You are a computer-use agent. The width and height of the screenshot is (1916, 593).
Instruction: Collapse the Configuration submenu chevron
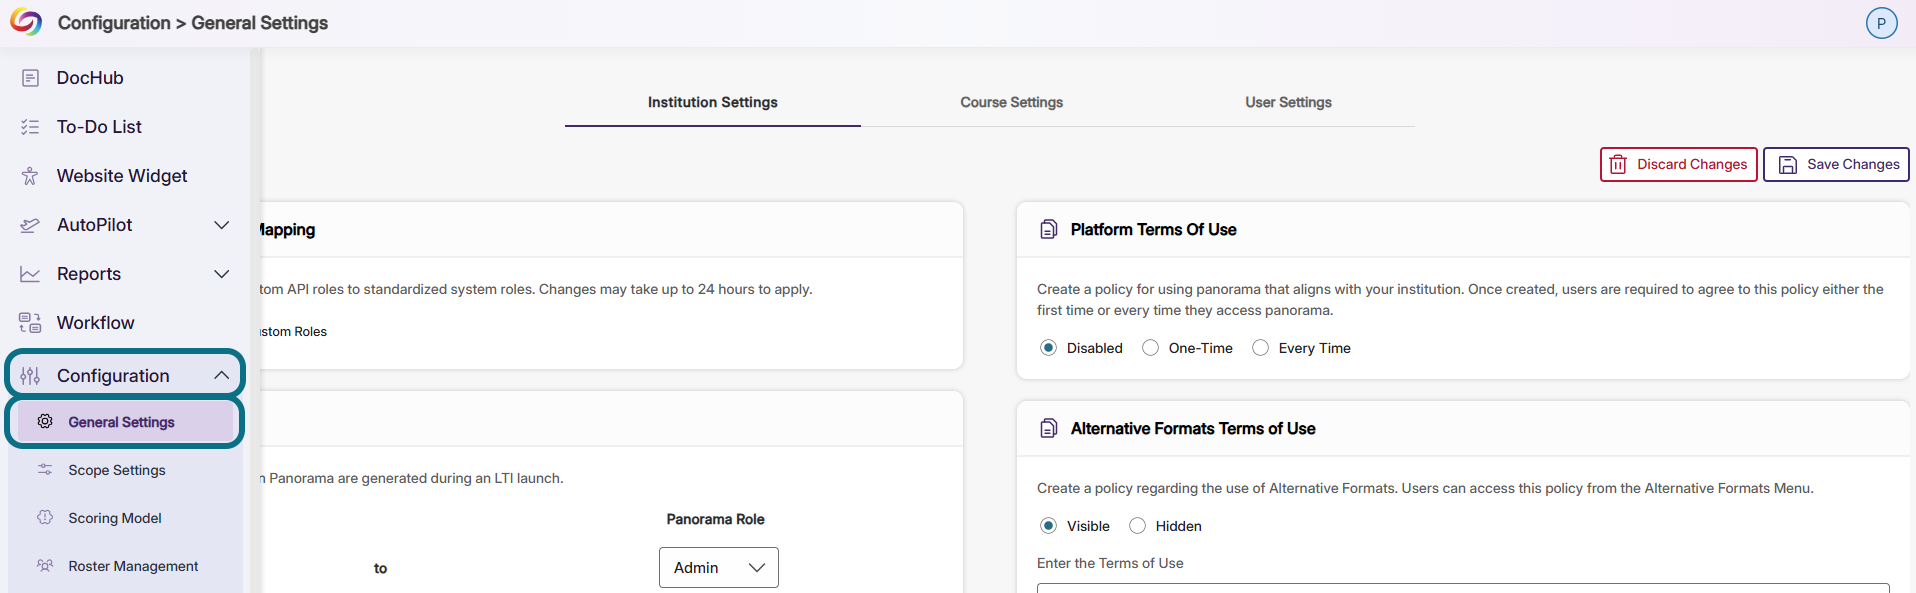[222, 376]
